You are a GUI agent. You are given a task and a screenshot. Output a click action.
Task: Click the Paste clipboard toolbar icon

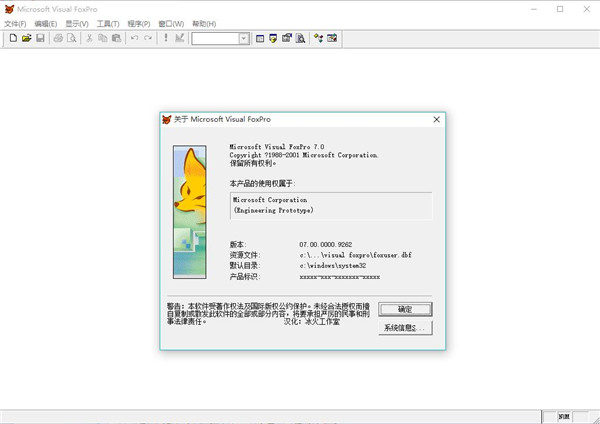116,38
